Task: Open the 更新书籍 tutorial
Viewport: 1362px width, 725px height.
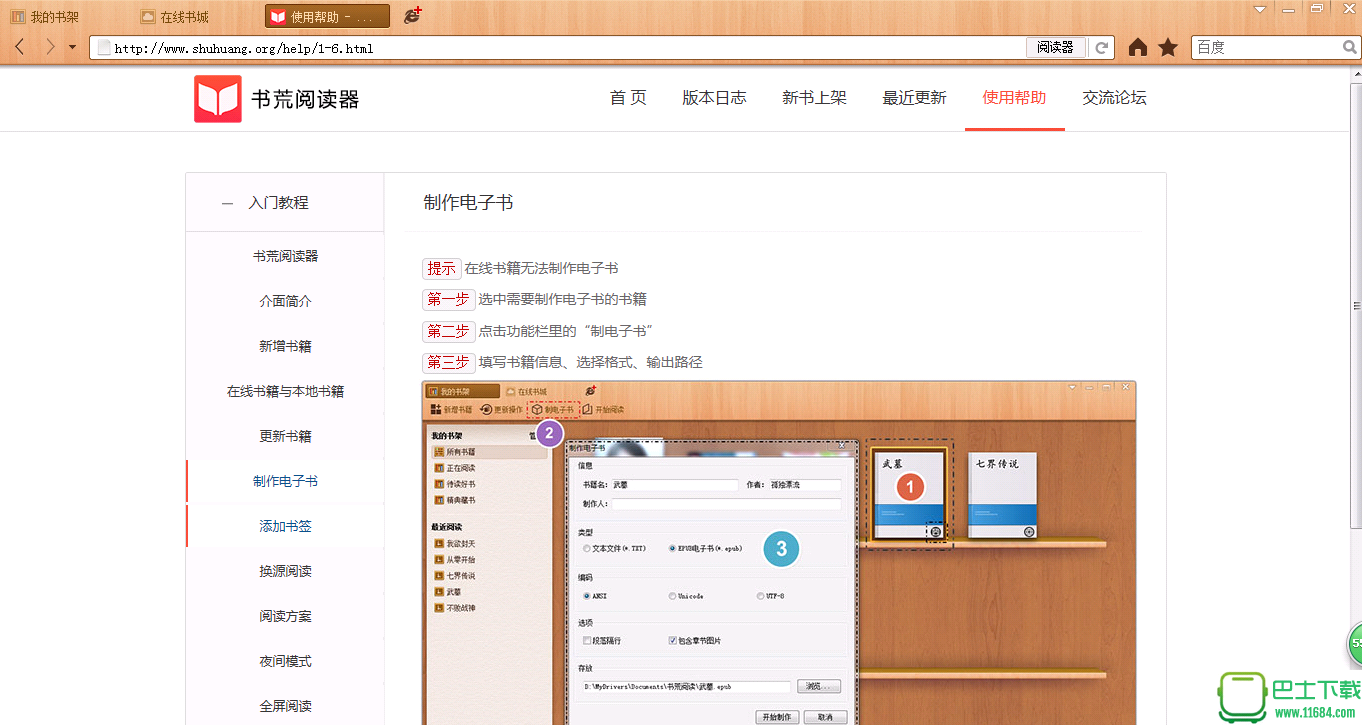Action: click(285, 436)
